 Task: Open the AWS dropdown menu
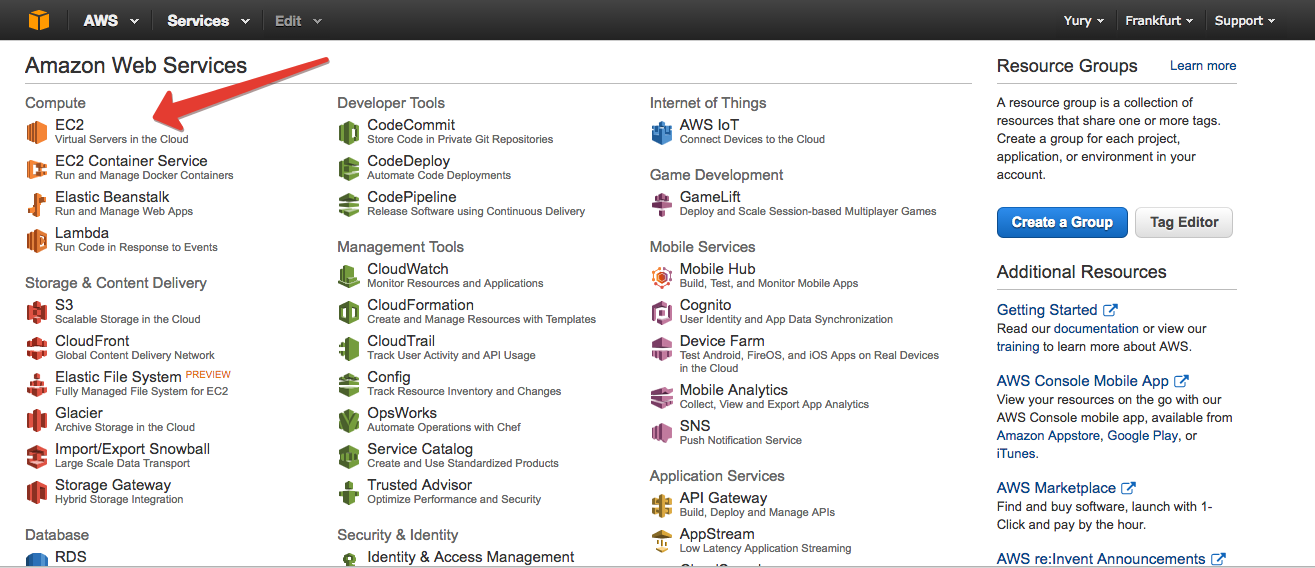point(110,20)
